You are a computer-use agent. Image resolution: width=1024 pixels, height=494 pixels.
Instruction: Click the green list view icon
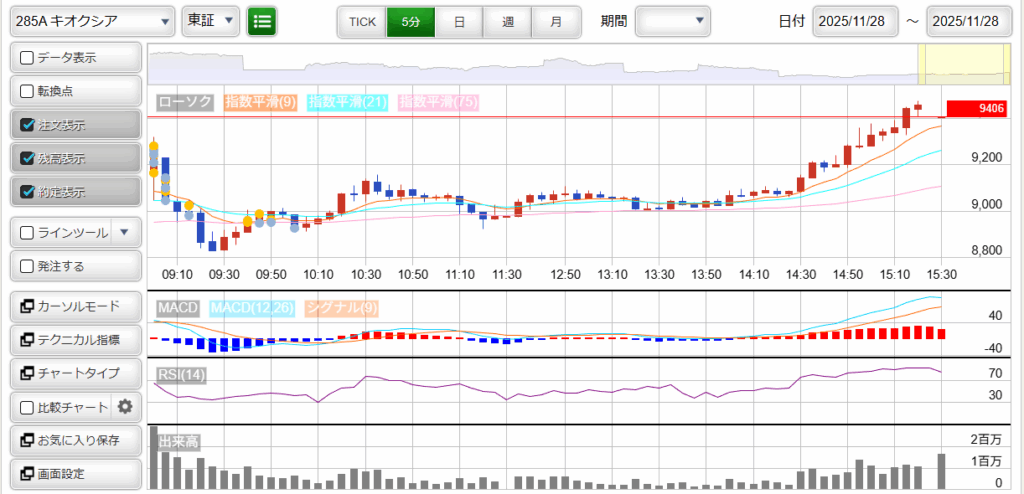tap(262, 21)
